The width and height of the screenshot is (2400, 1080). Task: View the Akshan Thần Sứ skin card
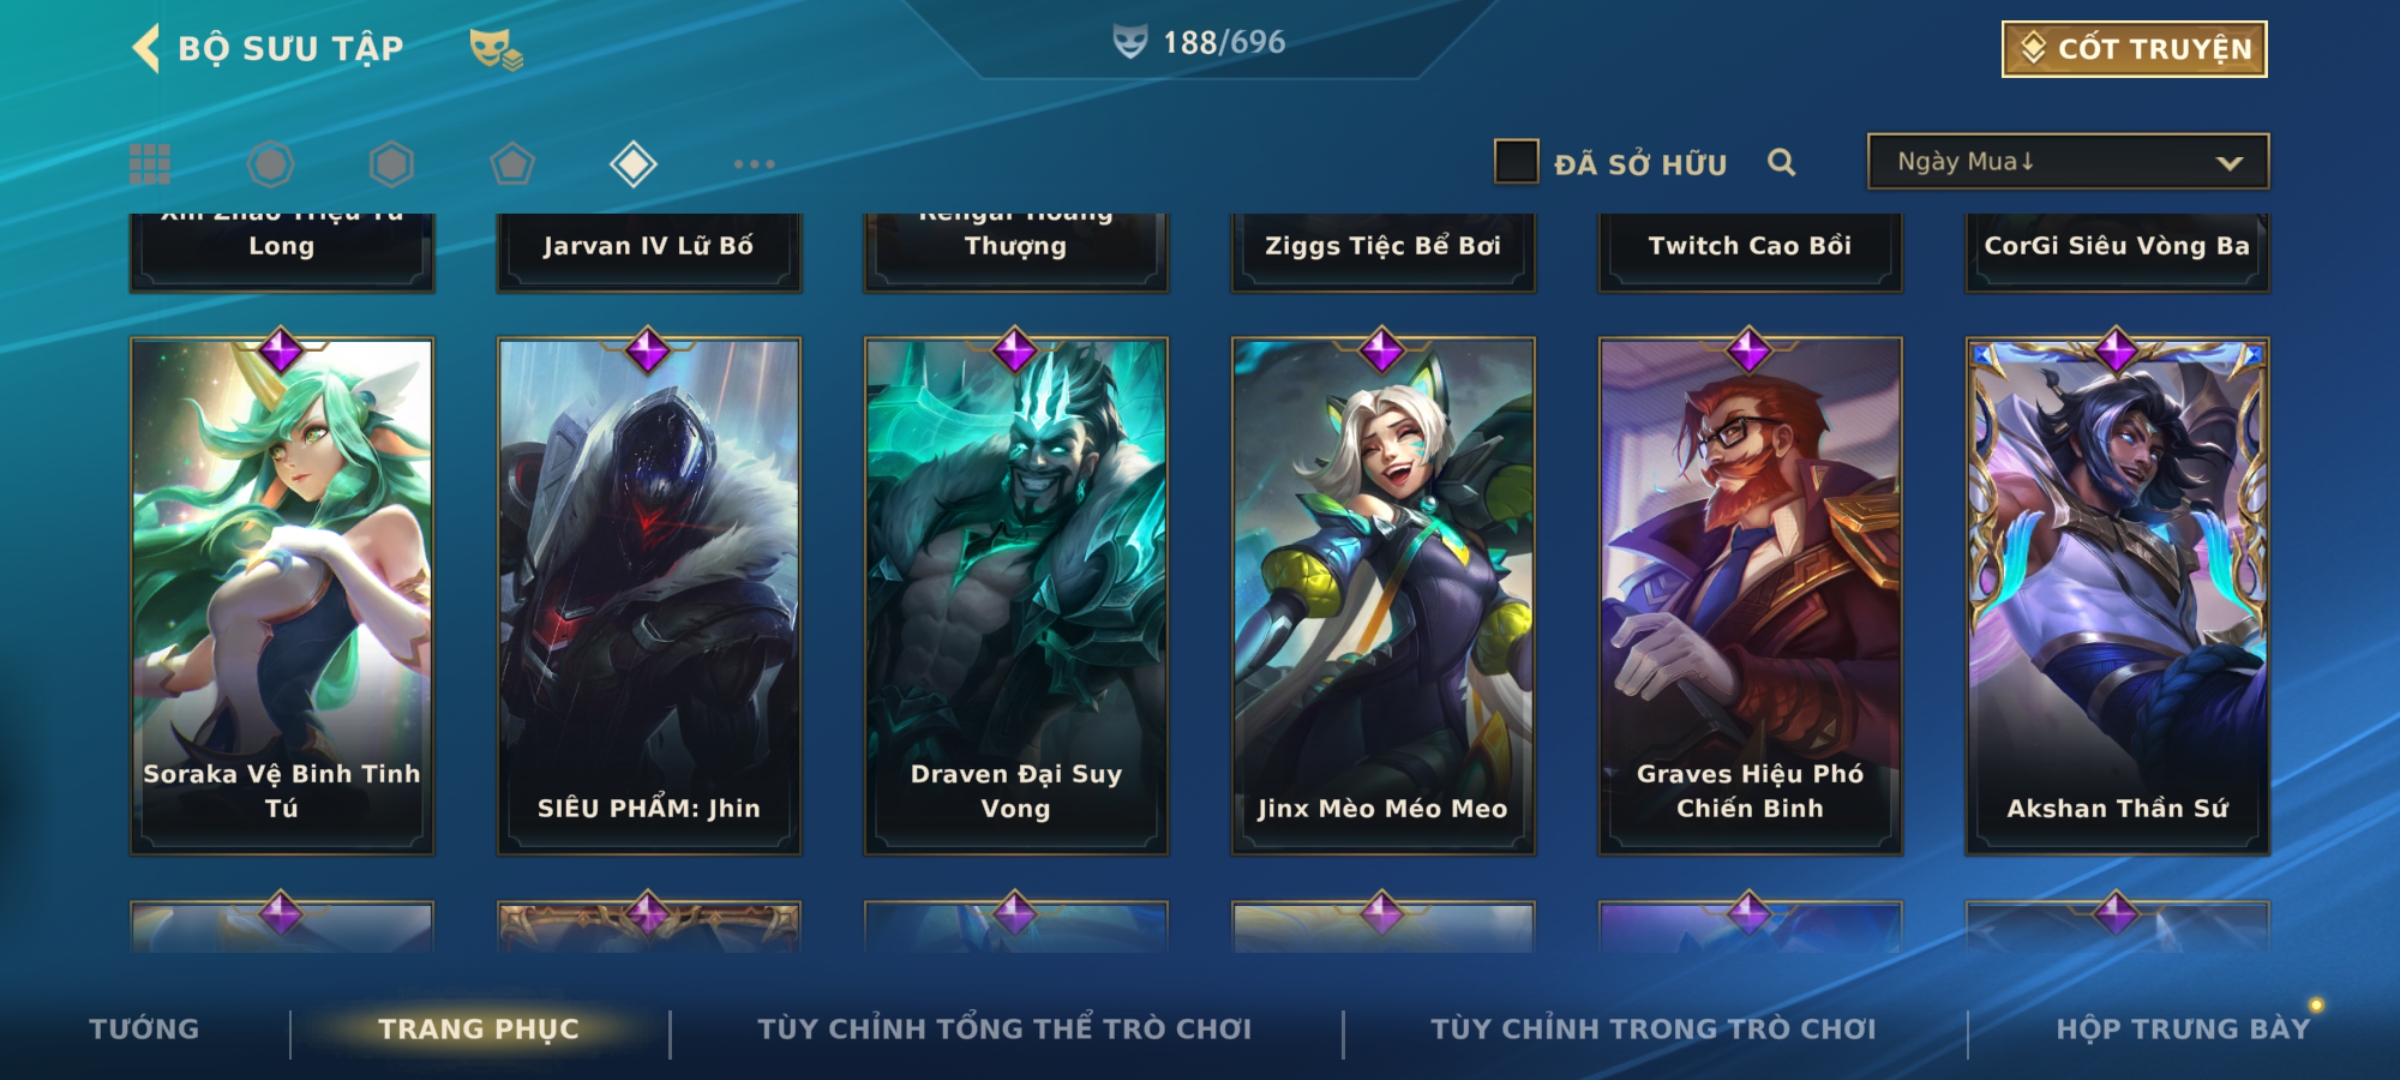tap(2117, 596)
